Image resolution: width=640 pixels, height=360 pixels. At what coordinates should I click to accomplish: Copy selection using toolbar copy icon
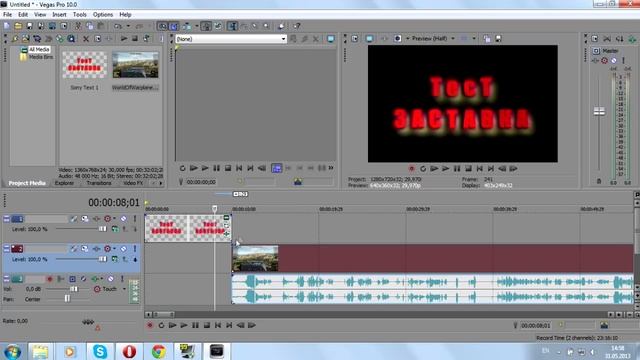tap(89, 26)
